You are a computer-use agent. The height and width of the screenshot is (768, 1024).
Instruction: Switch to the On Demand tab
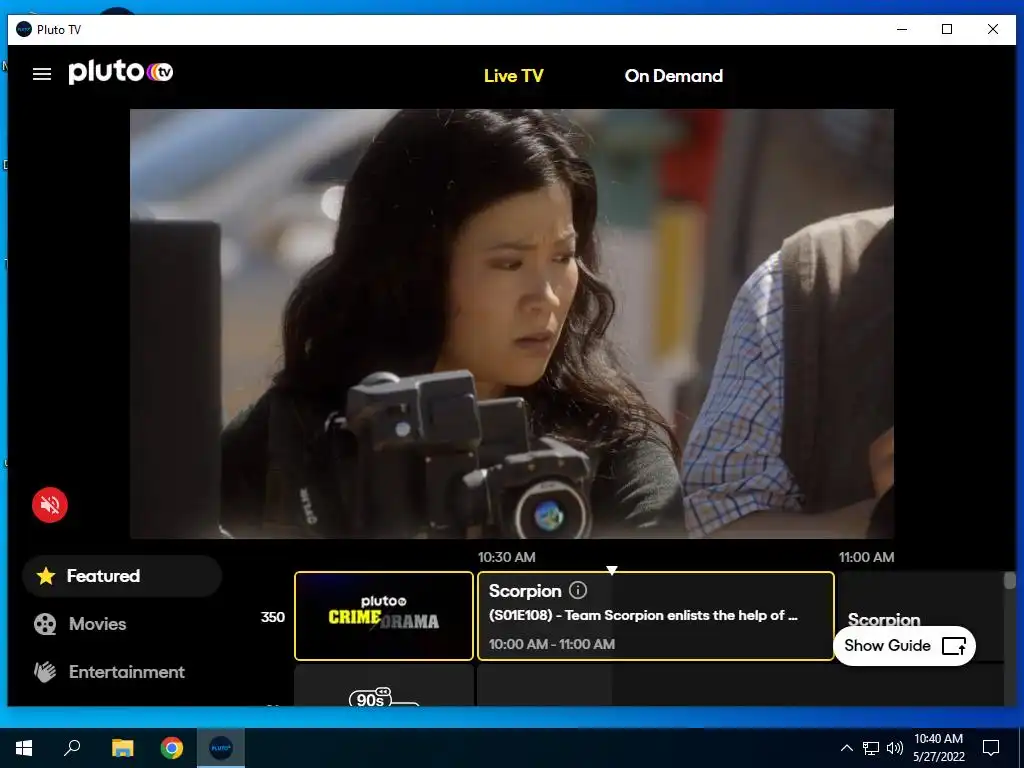click(x=673, y=76)
